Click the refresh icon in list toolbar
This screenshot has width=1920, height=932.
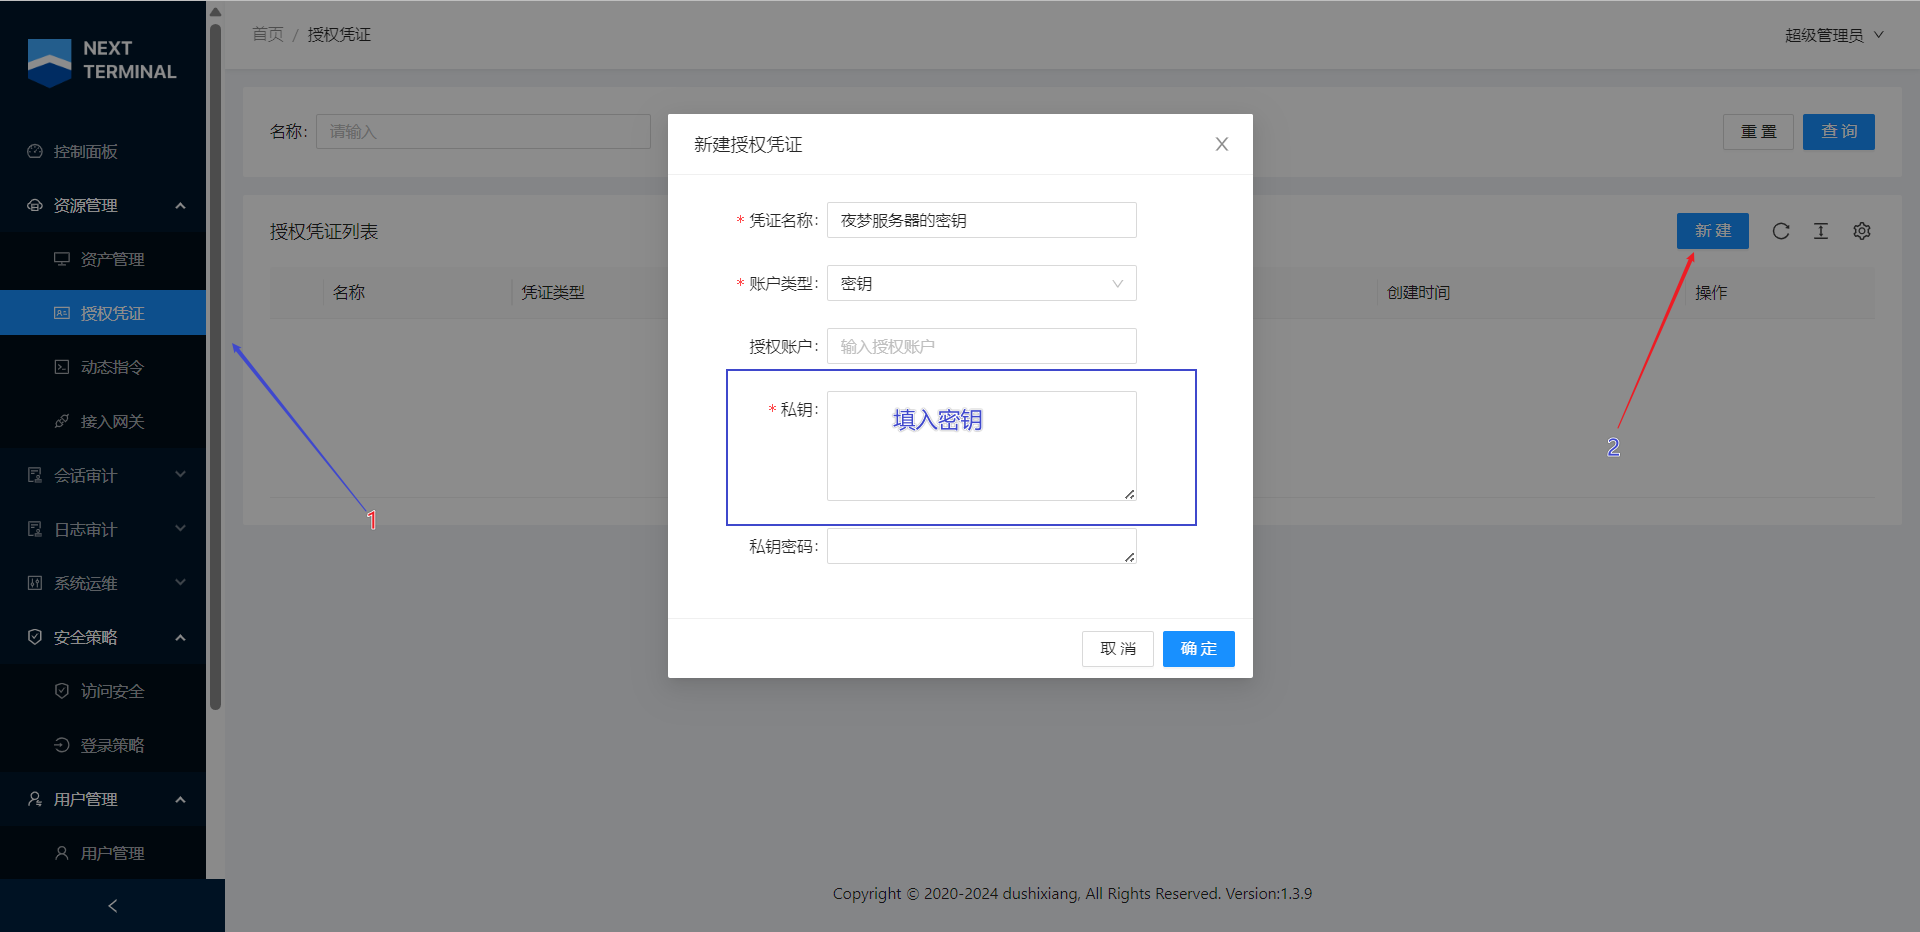tap(1780, 231)
